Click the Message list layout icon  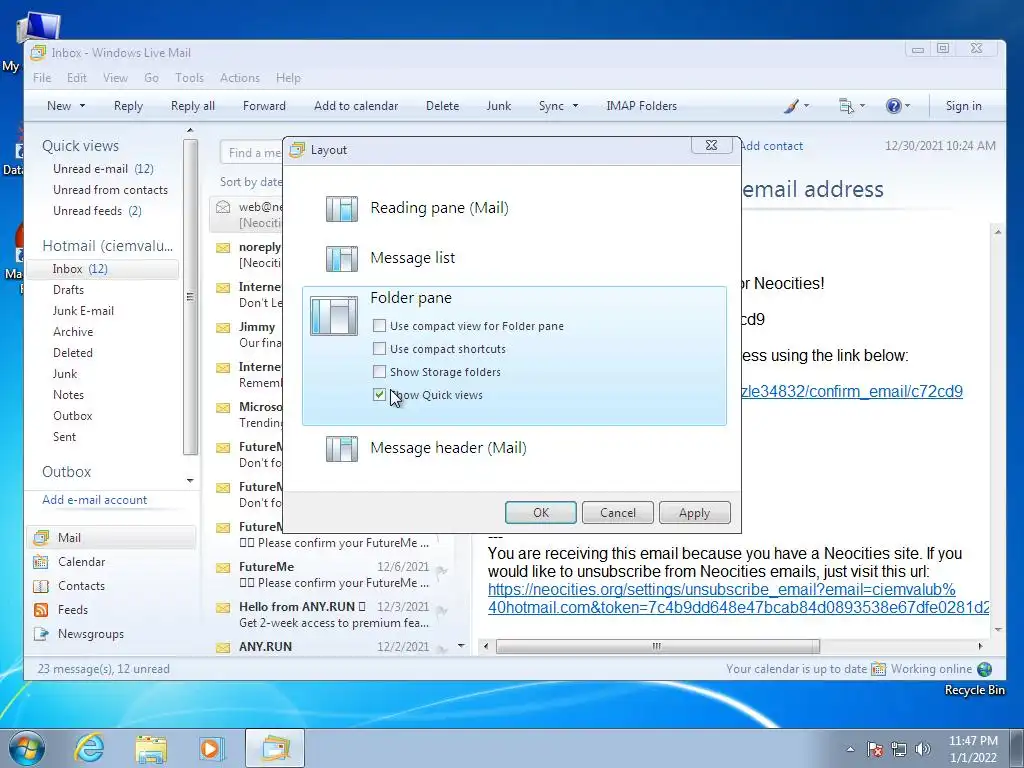pos(342,259)
